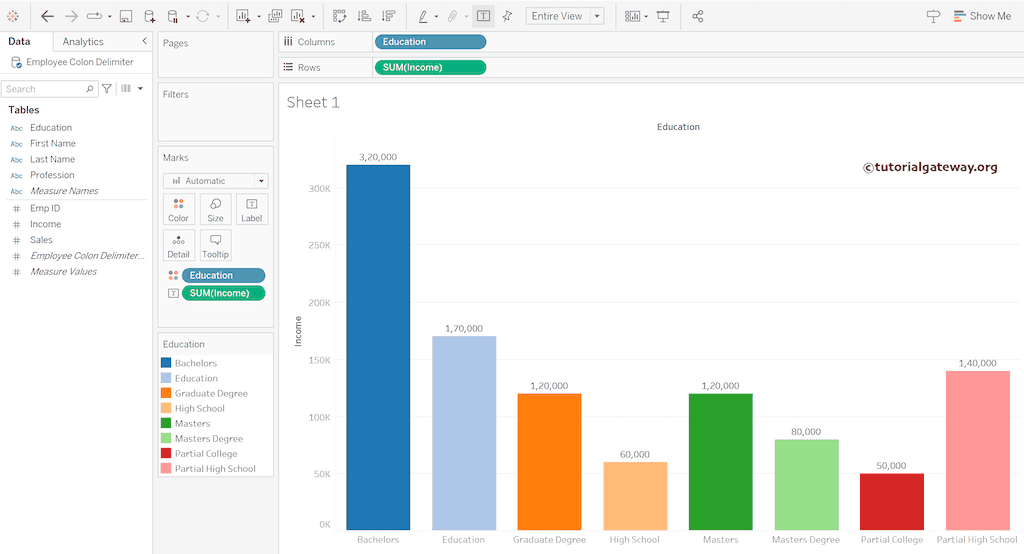Select the Sales measure
The width and height of the screenshot is (1024, 554).
click(41, 240)
